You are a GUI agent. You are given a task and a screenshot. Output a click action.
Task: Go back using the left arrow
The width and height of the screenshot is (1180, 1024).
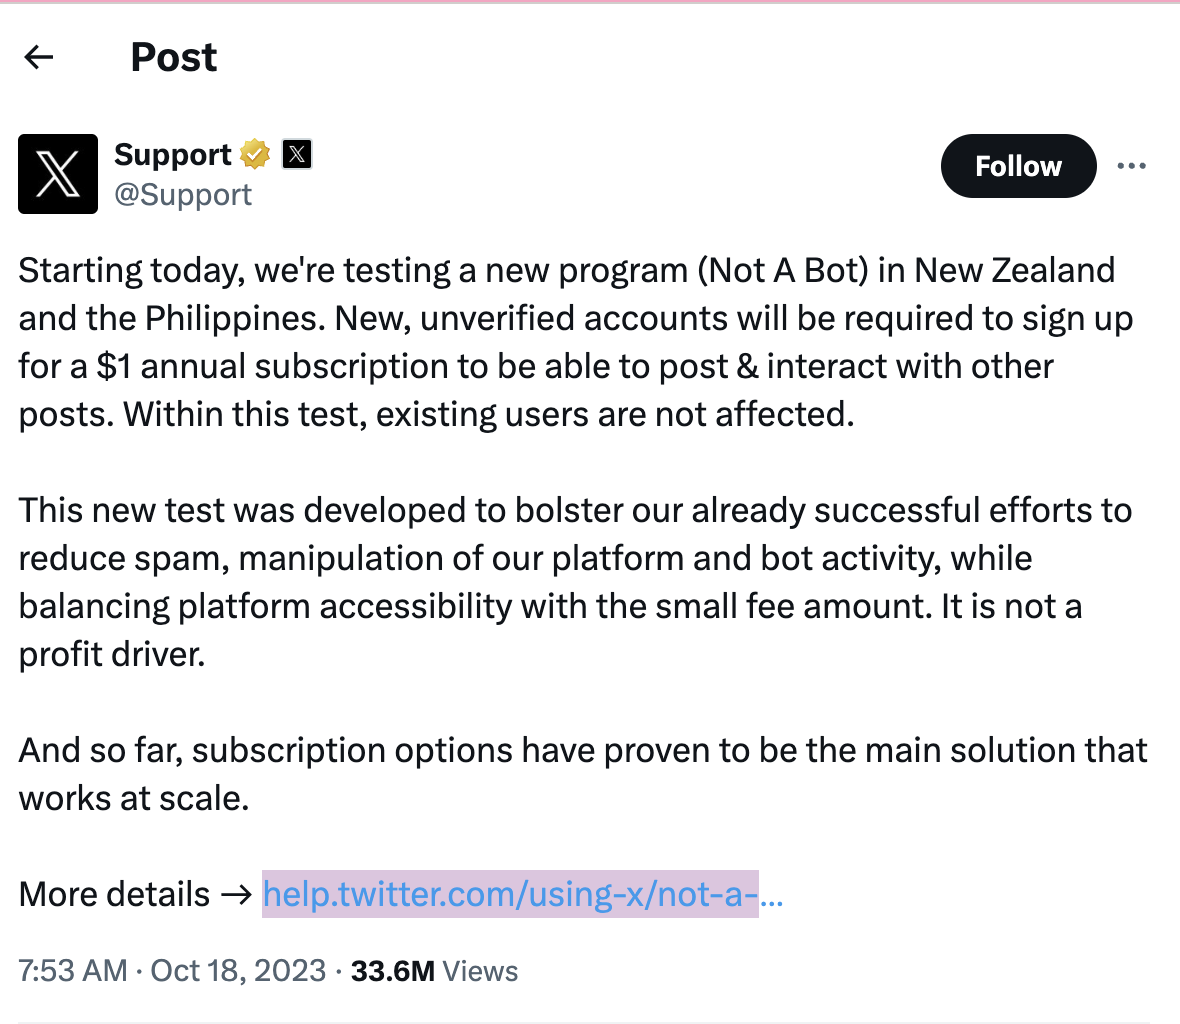click(38, 57)
